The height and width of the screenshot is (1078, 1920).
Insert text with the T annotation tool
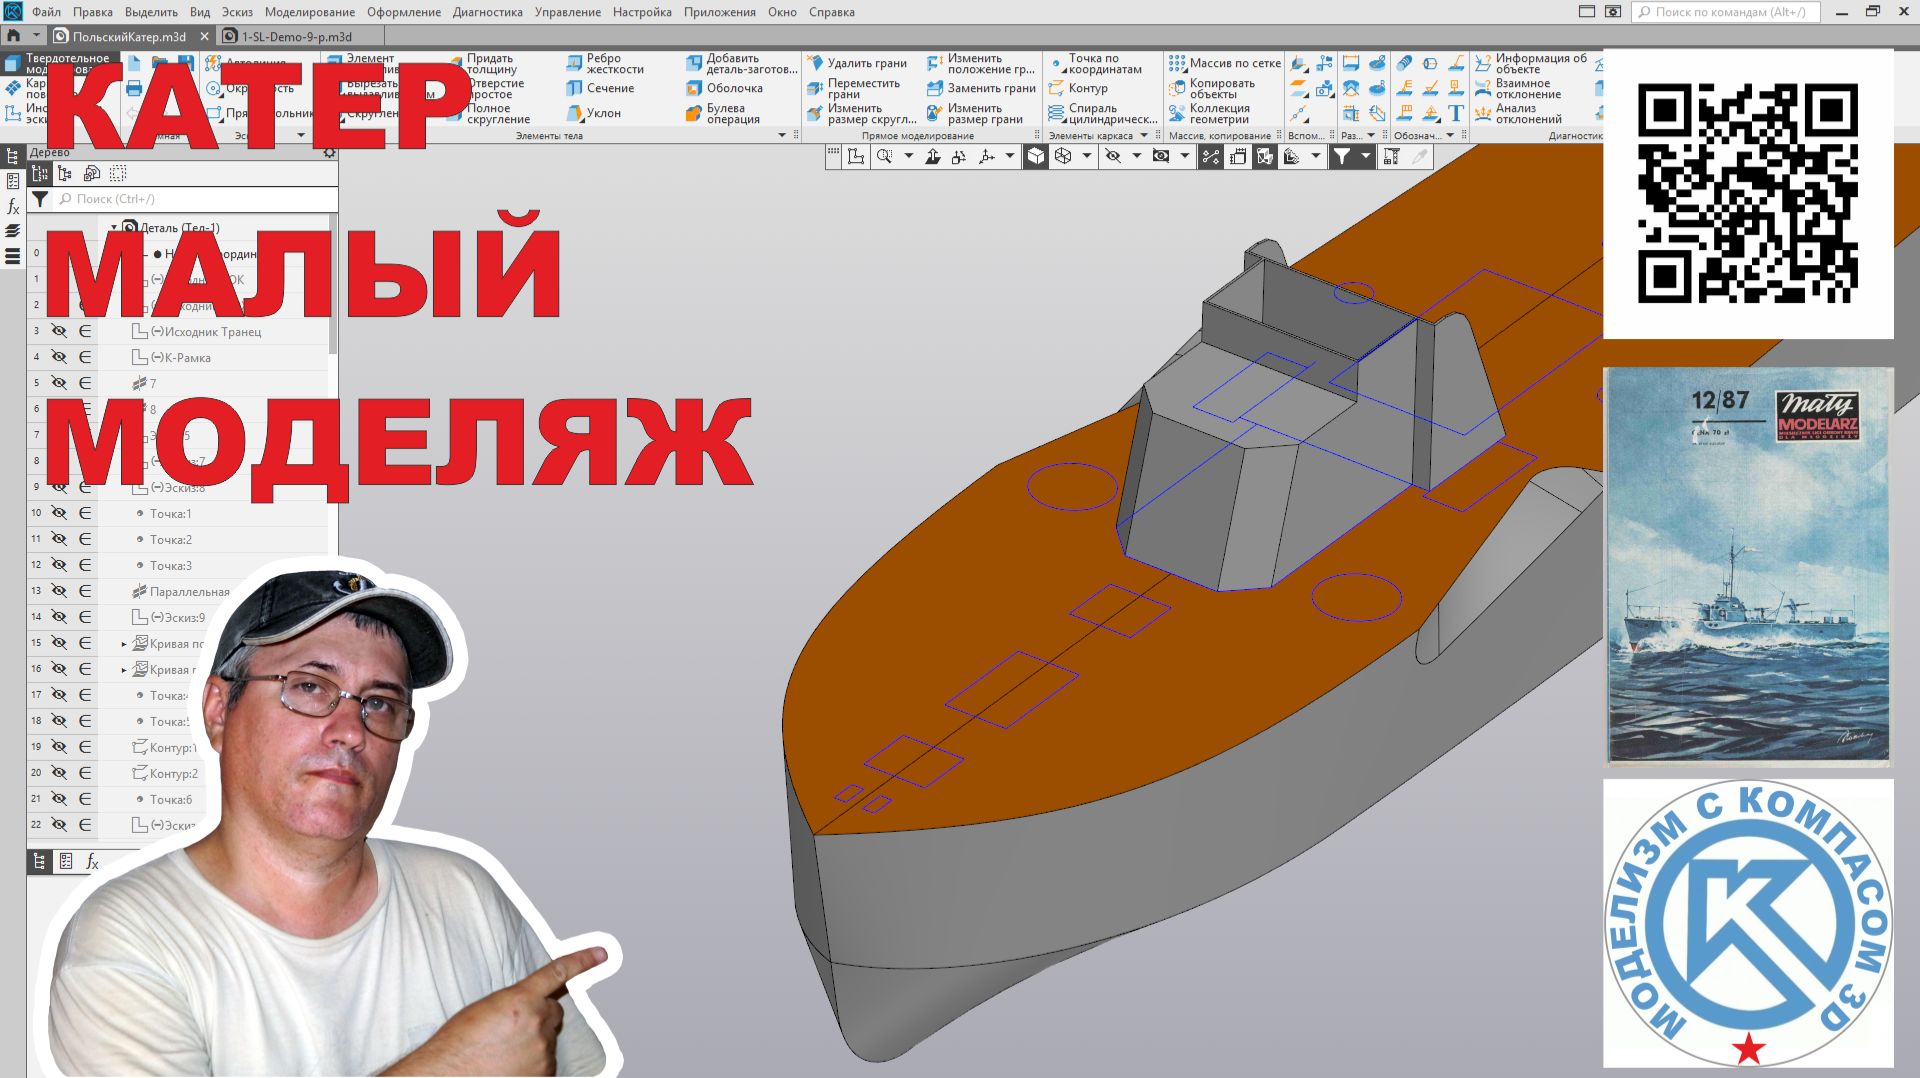pyautogui.click(x=1456, y=113)
